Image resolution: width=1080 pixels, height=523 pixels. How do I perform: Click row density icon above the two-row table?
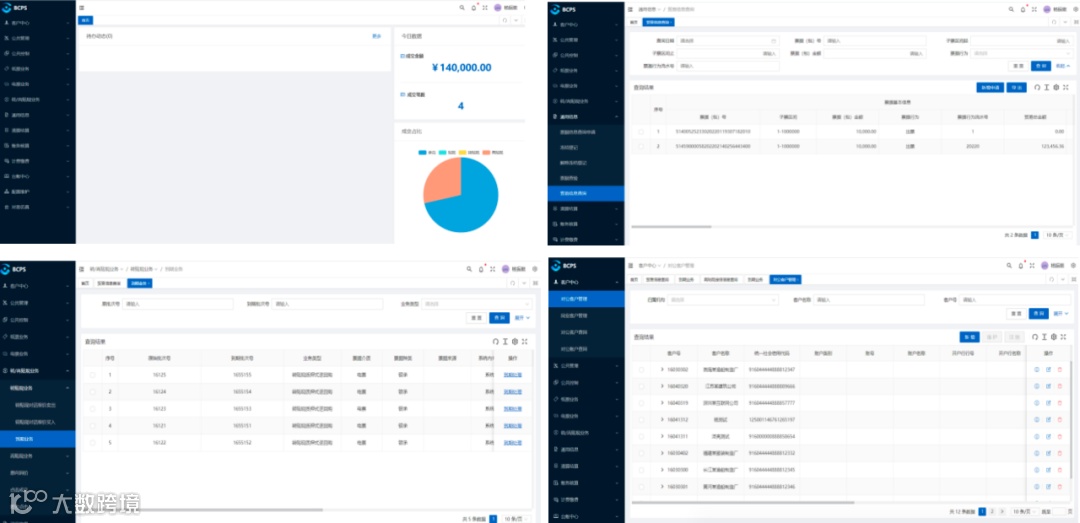tap(1046, 88)
